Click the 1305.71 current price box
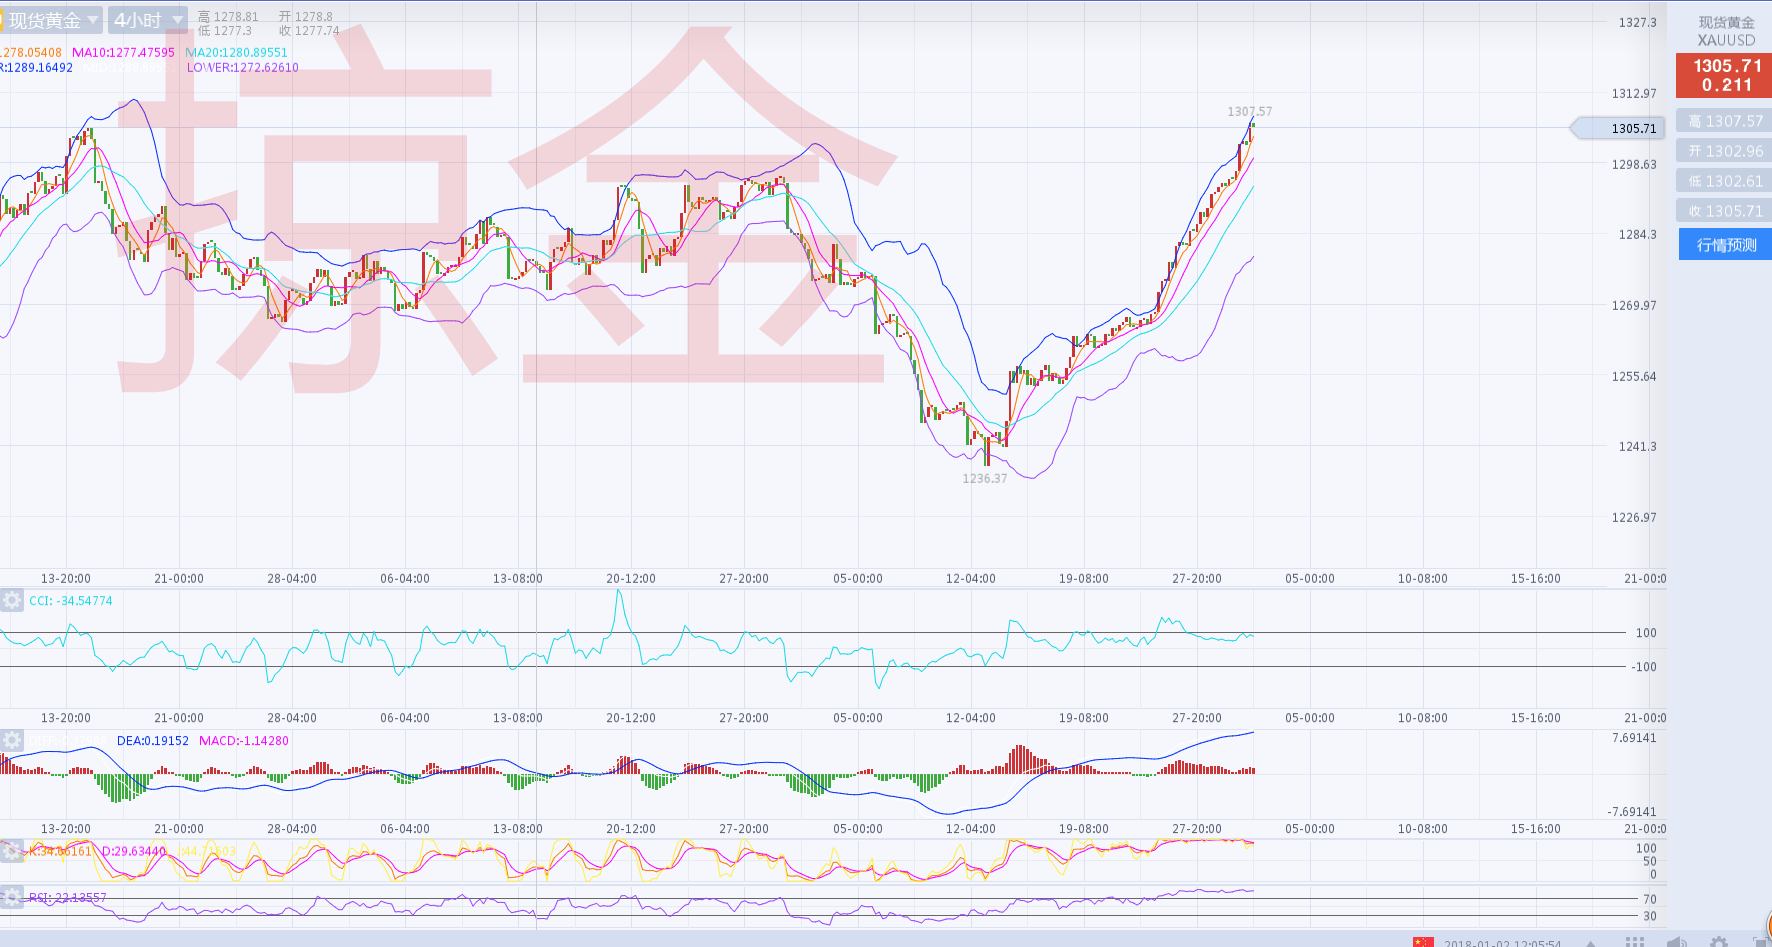1772x947 pixels. pos(1725,75)
